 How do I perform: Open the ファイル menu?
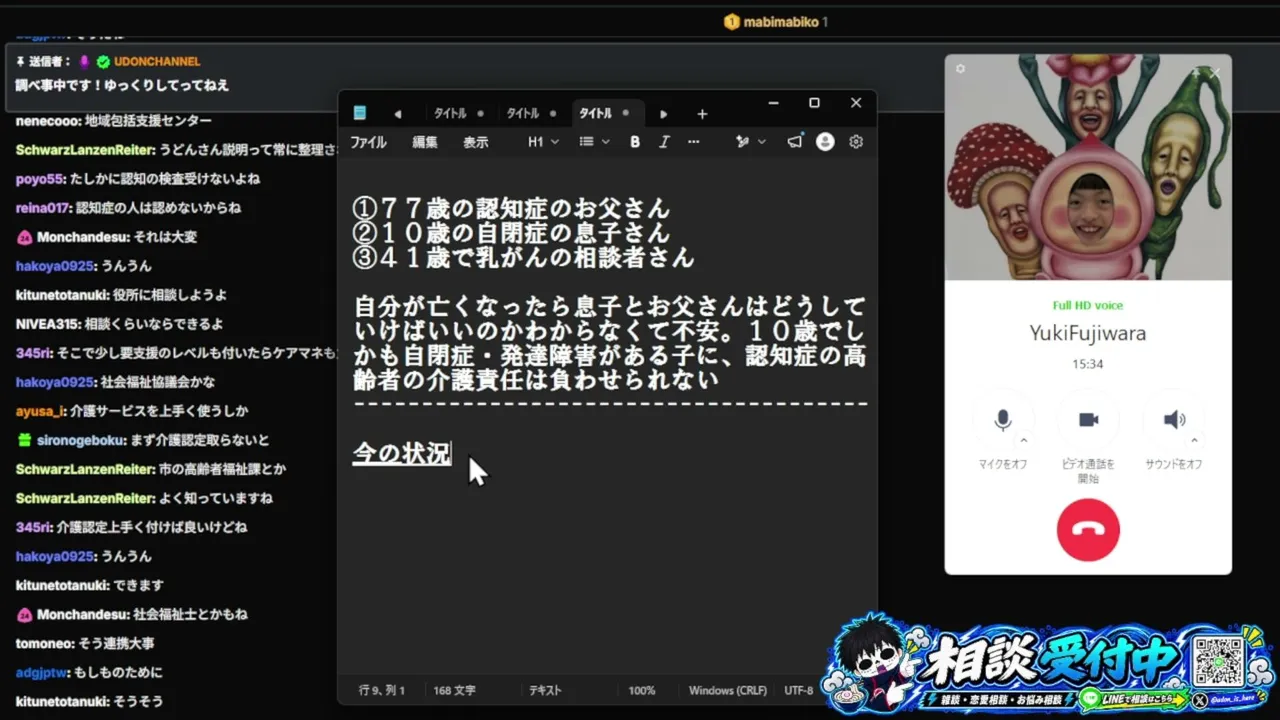click(x=368, y=142)
